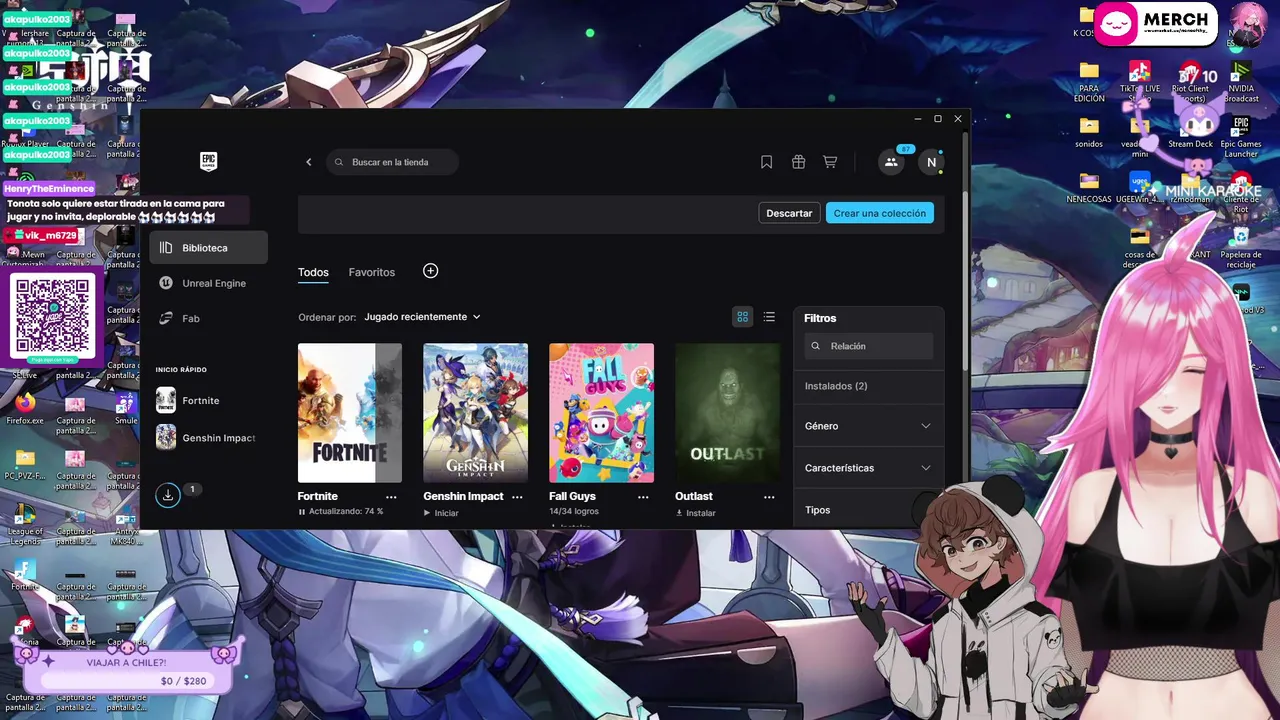Image resolution: width=1280 pixels, height=720 pixels.
Task: Click the Relación filter search field
Action: (869, 346)
